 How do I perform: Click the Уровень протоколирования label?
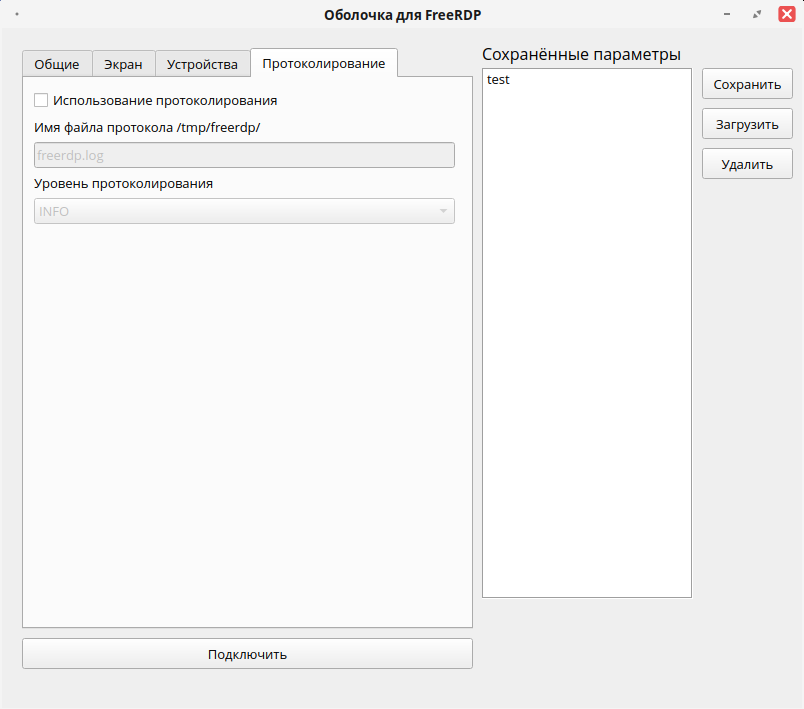[124, 184]
